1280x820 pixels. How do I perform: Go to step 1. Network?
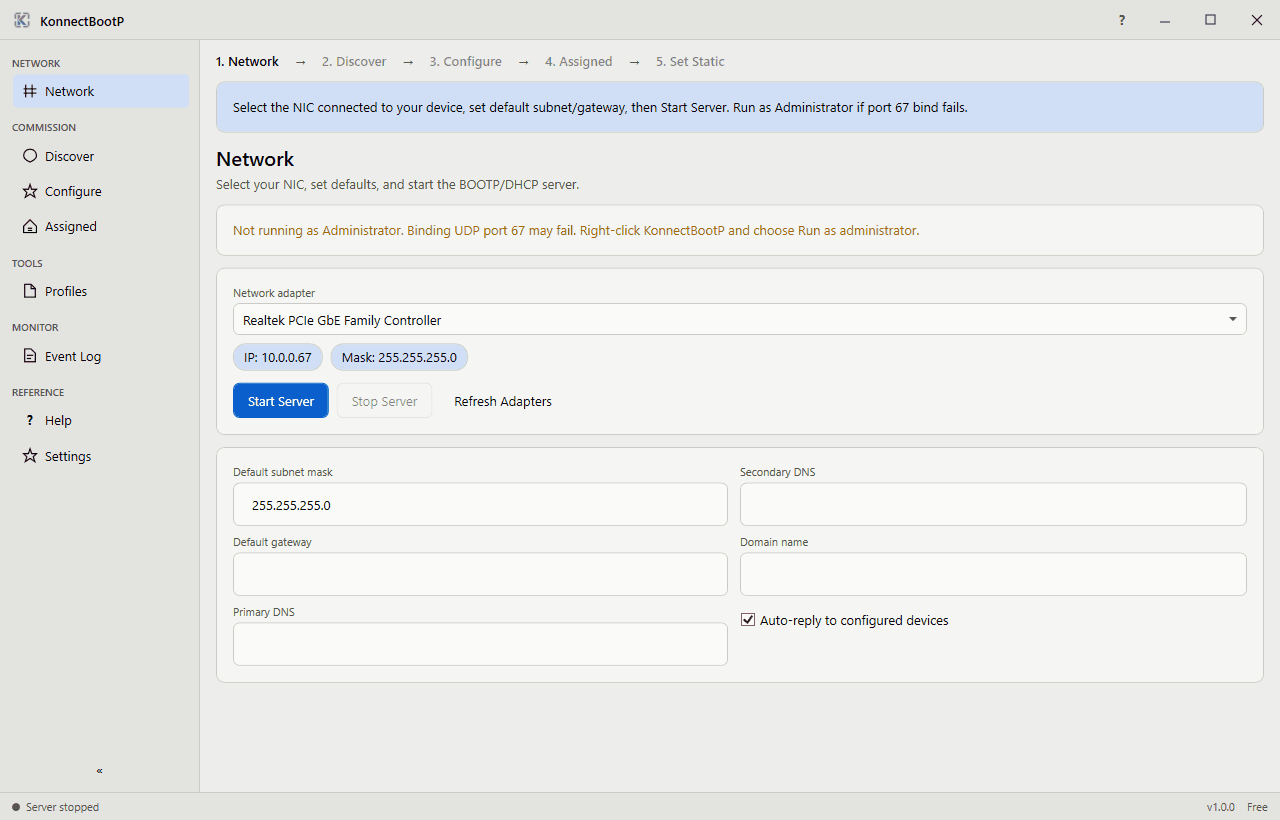247,61
